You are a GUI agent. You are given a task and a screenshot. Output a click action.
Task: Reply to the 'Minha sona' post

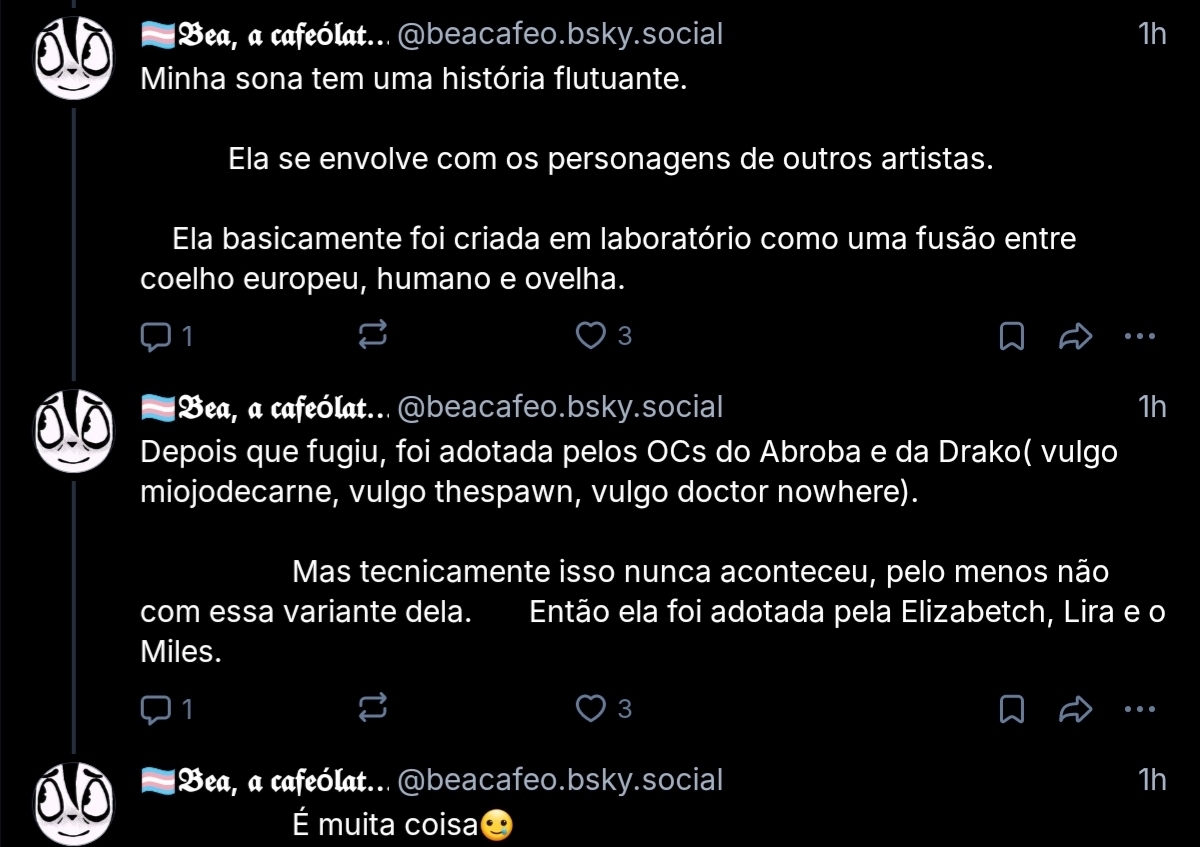point(155,337)
